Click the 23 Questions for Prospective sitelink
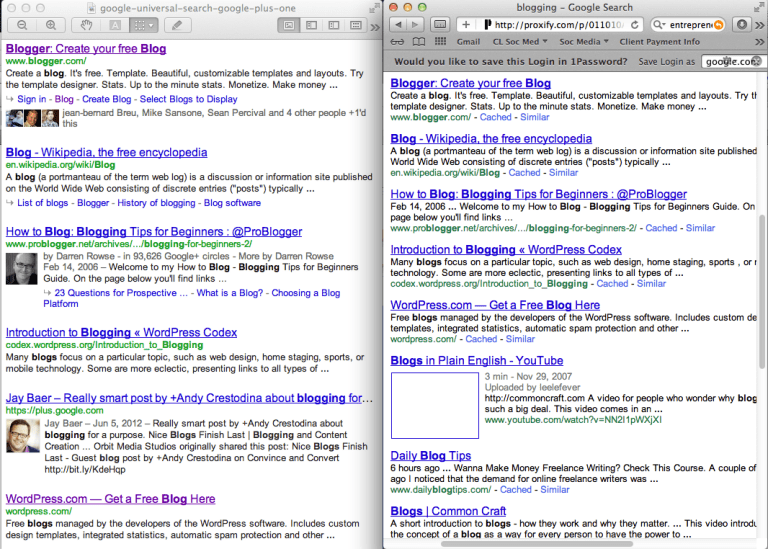 tap(121, 293)
